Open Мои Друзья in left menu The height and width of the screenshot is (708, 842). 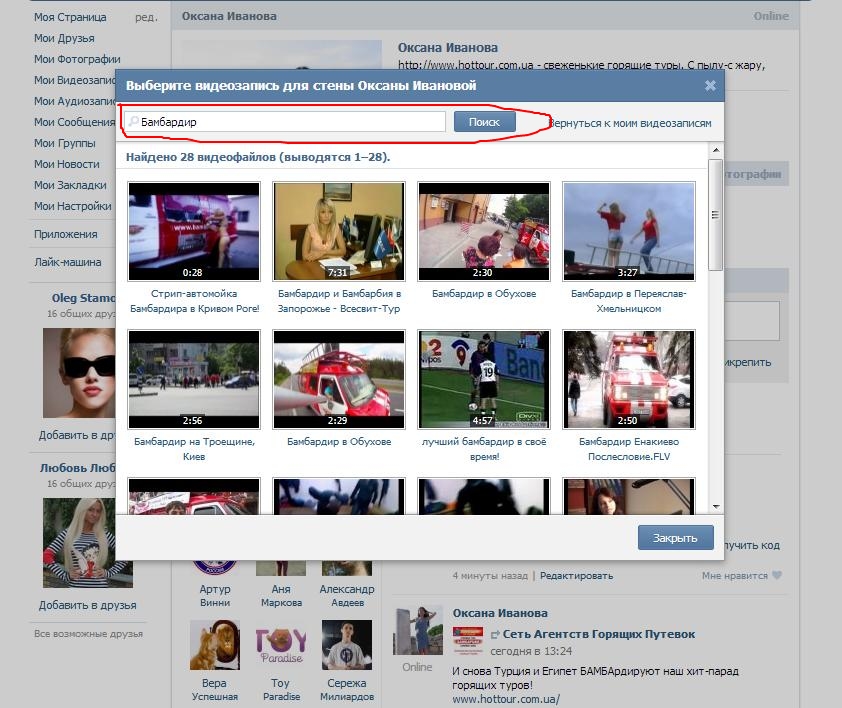click(x=64, y=38)
